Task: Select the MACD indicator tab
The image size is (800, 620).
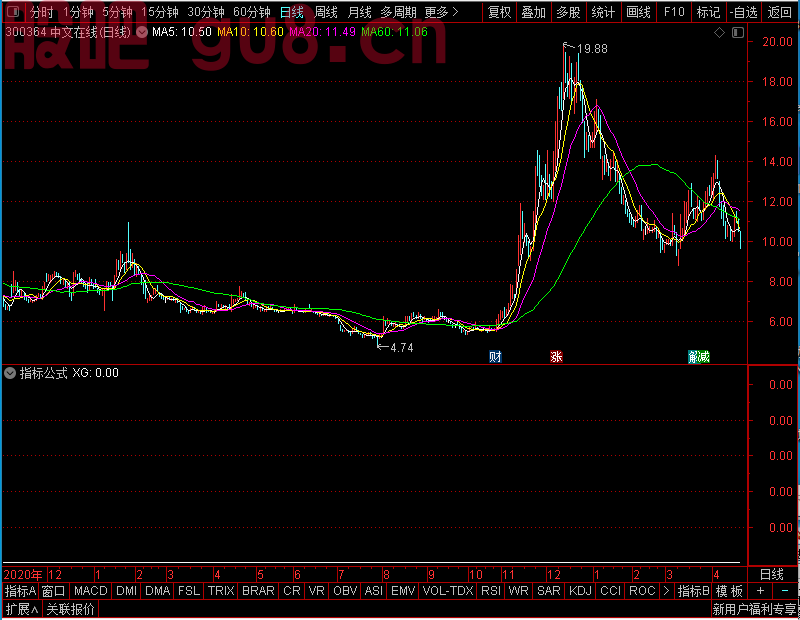Action: pos(90,591)
